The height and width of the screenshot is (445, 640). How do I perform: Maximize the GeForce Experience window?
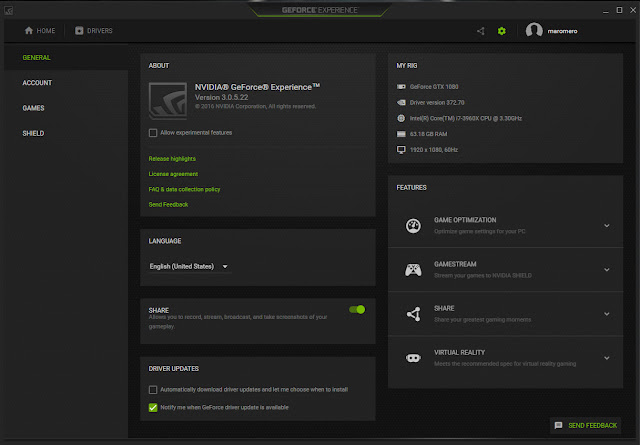pos(619,10)
